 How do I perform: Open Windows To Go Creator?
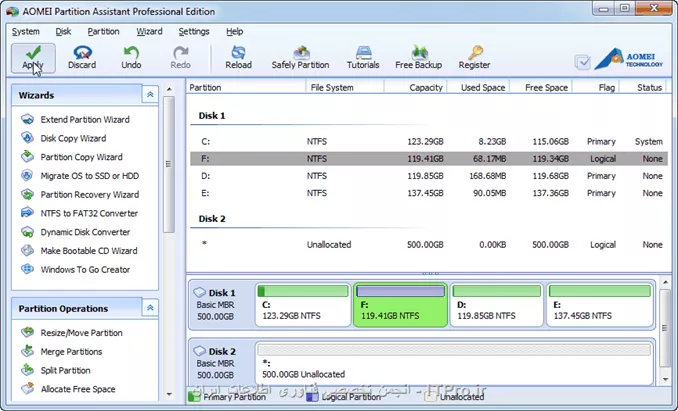click(85, 270)
